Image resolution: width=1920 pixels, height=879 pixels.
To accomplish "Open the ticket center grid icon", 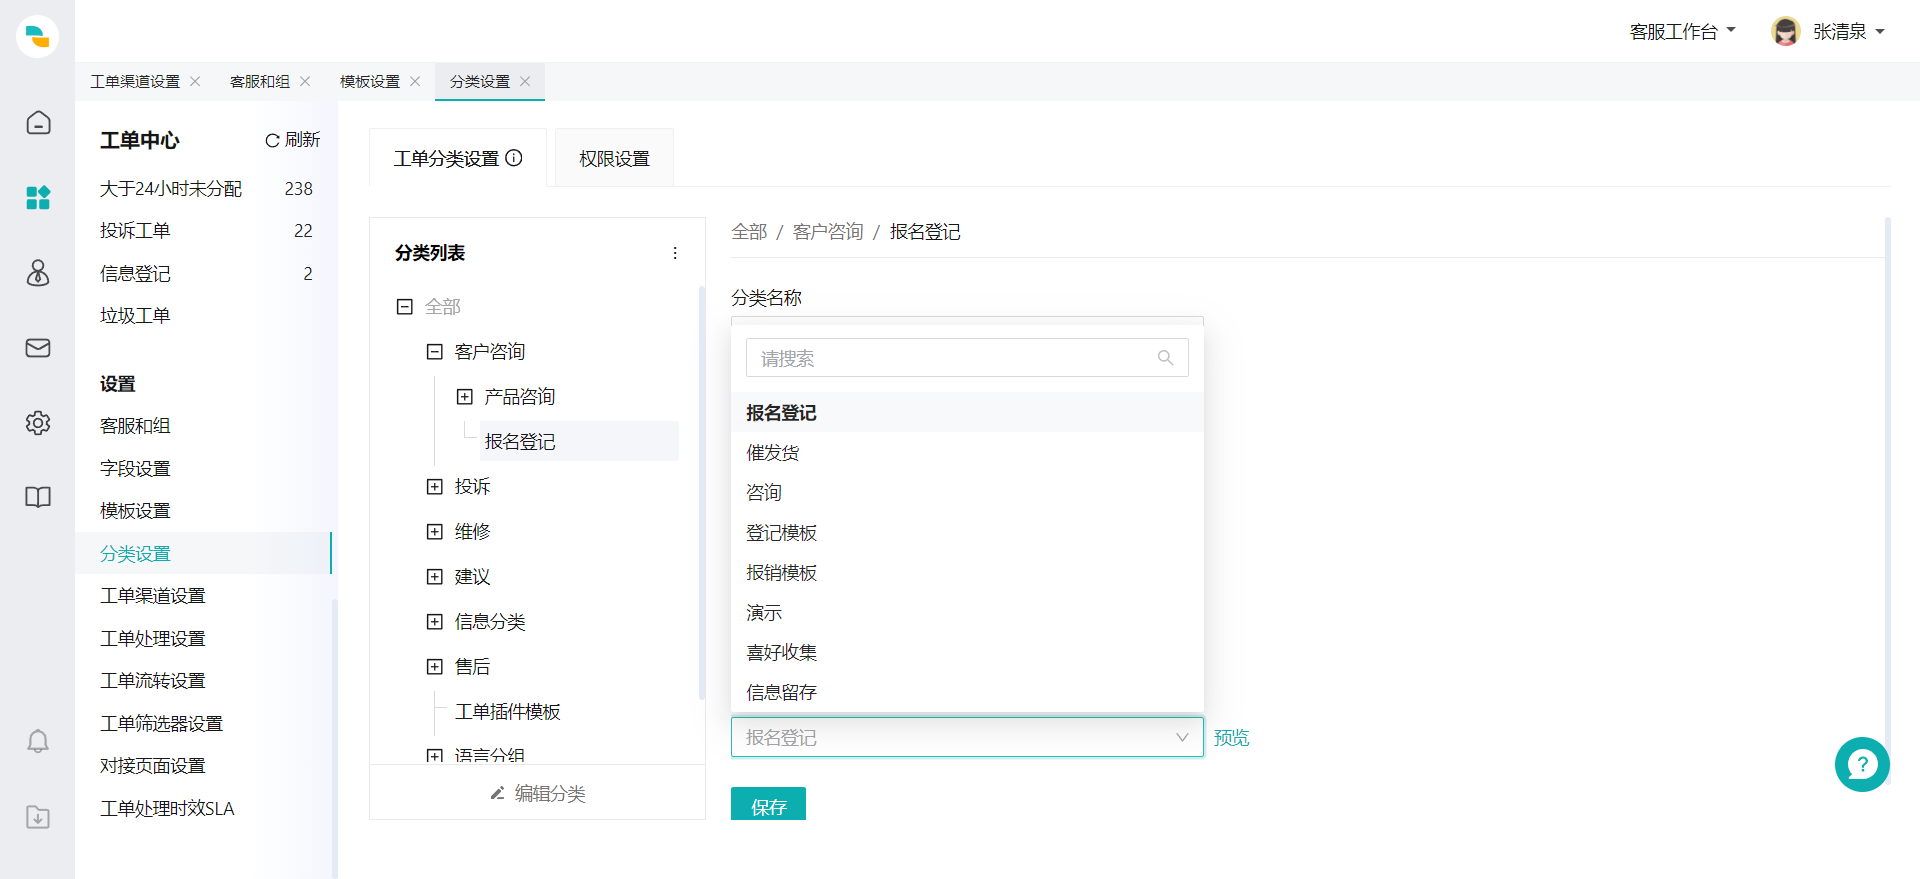I will click(38, 198).
